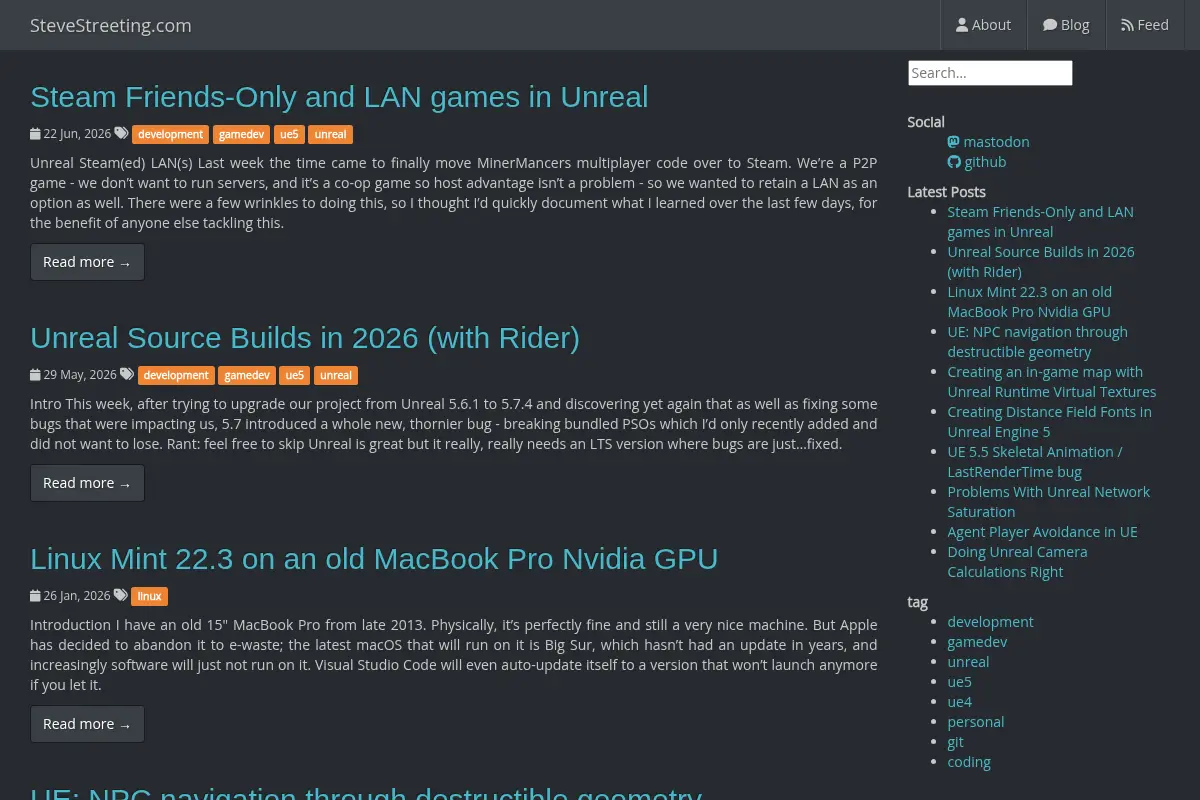The height and width of the screenshot is (800, 1200).
Task: Click tags icon on Steam Friends-Only post
Action: point(121,133)
